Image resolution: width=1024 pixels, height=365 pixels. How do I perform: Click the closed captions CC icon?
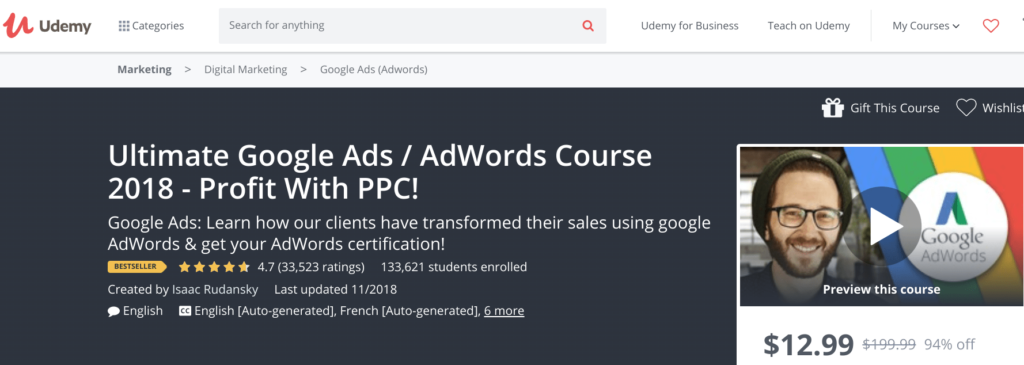185,311
